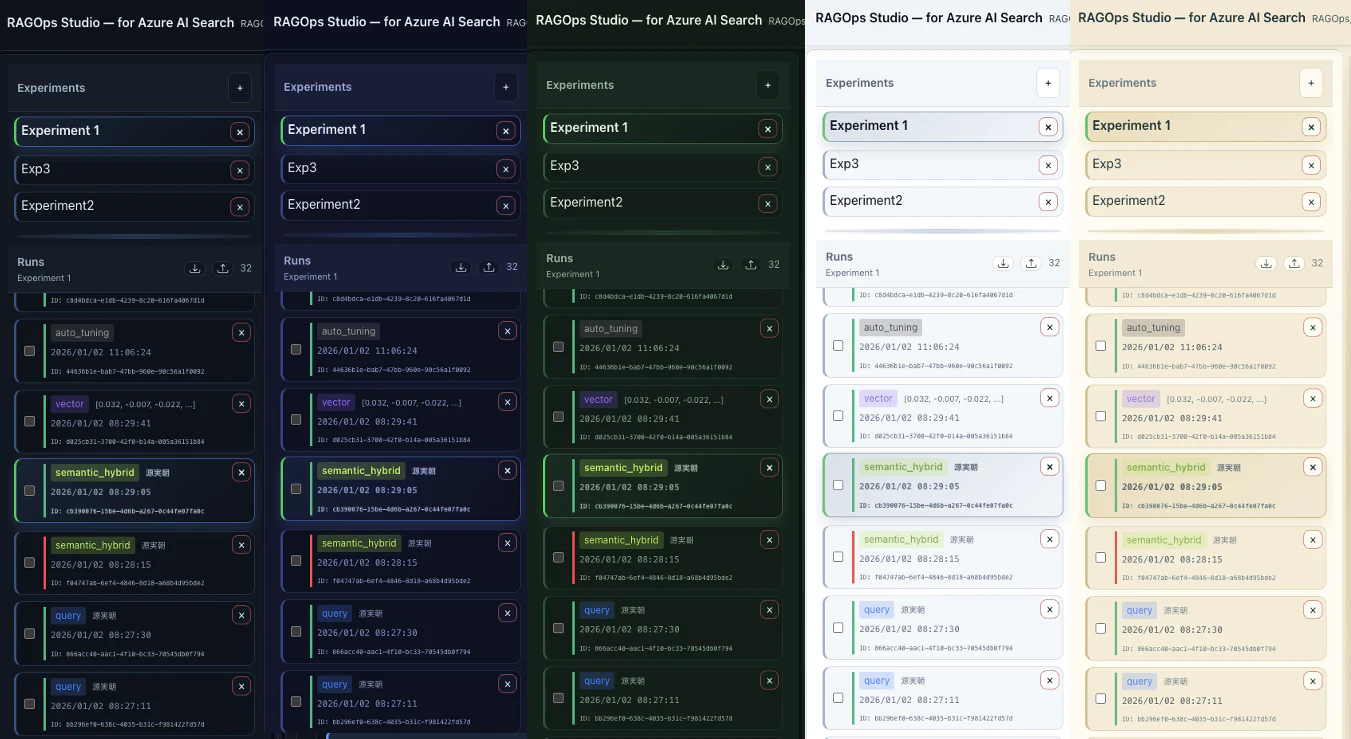
Task: Click the plus button in the beige panel
Action: click(x=1311, y=83)
